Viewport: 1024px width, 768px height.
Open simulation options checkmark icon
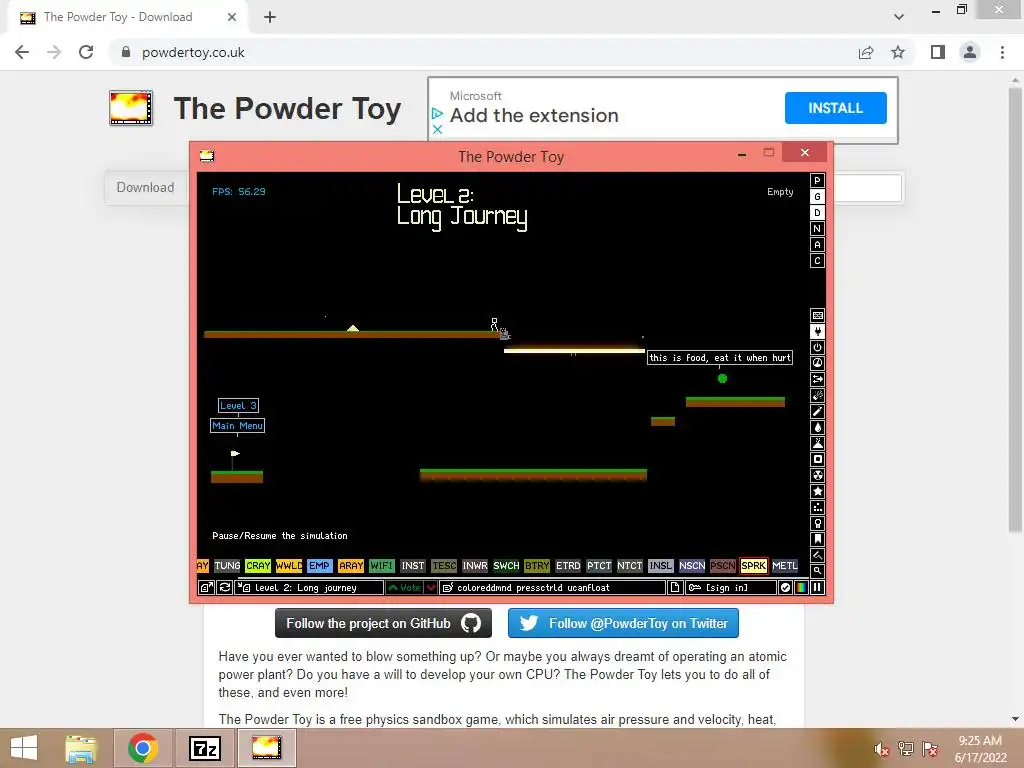pos(785,588)
